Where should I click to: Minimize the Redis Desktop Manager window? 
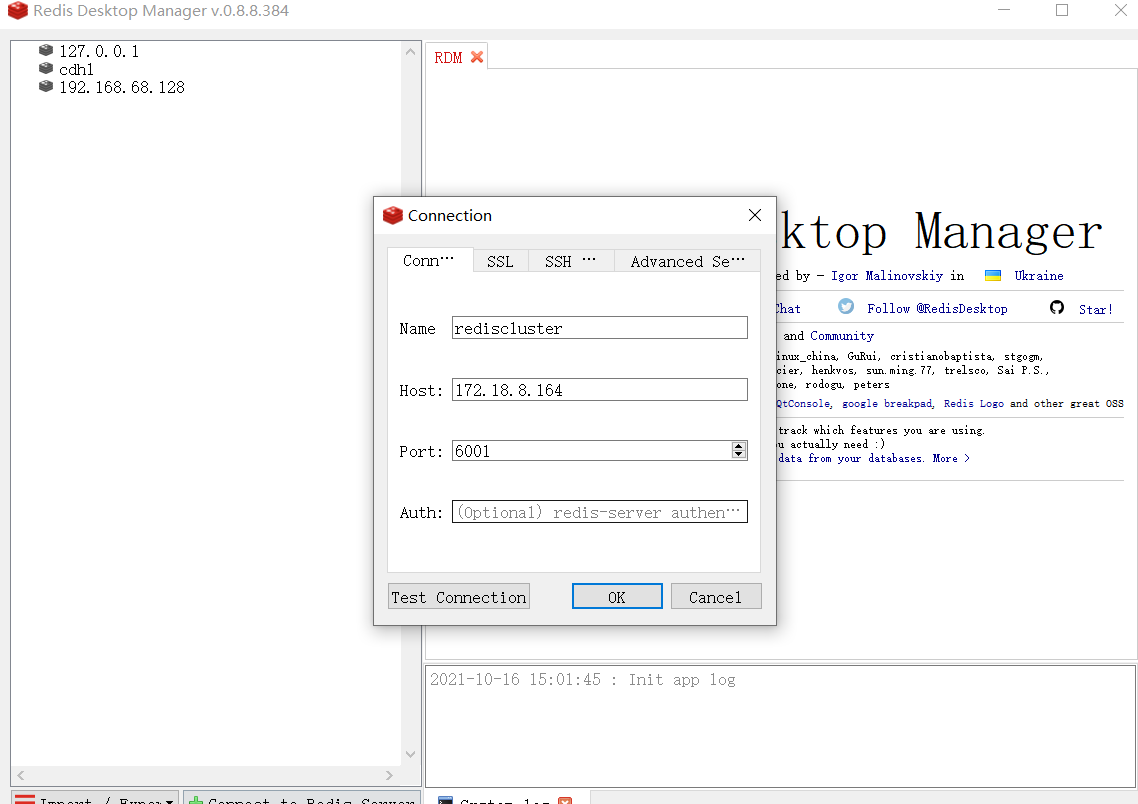tap(1004, 10)
